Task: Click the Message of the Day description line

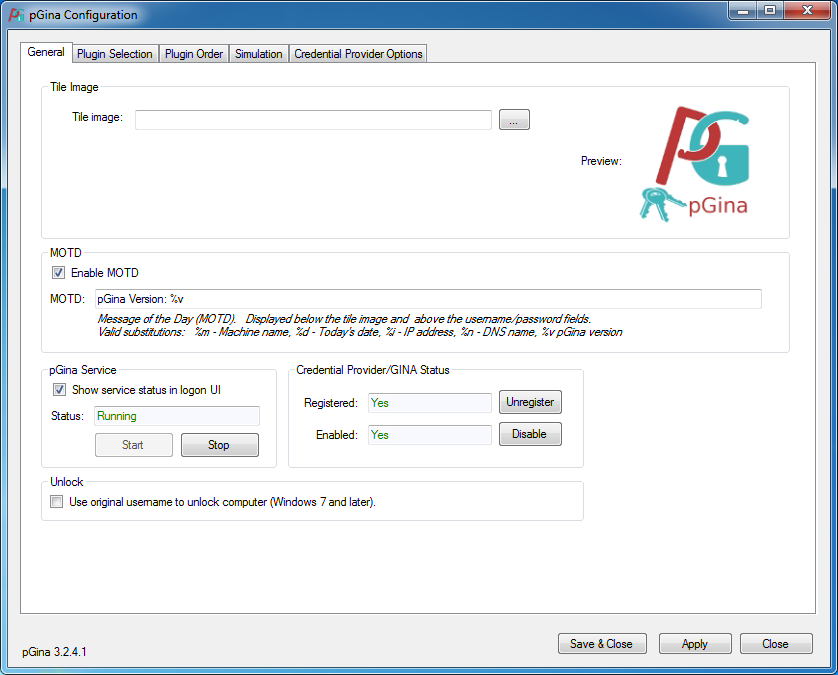Action: pyautogui.click(x=344, y=319)
